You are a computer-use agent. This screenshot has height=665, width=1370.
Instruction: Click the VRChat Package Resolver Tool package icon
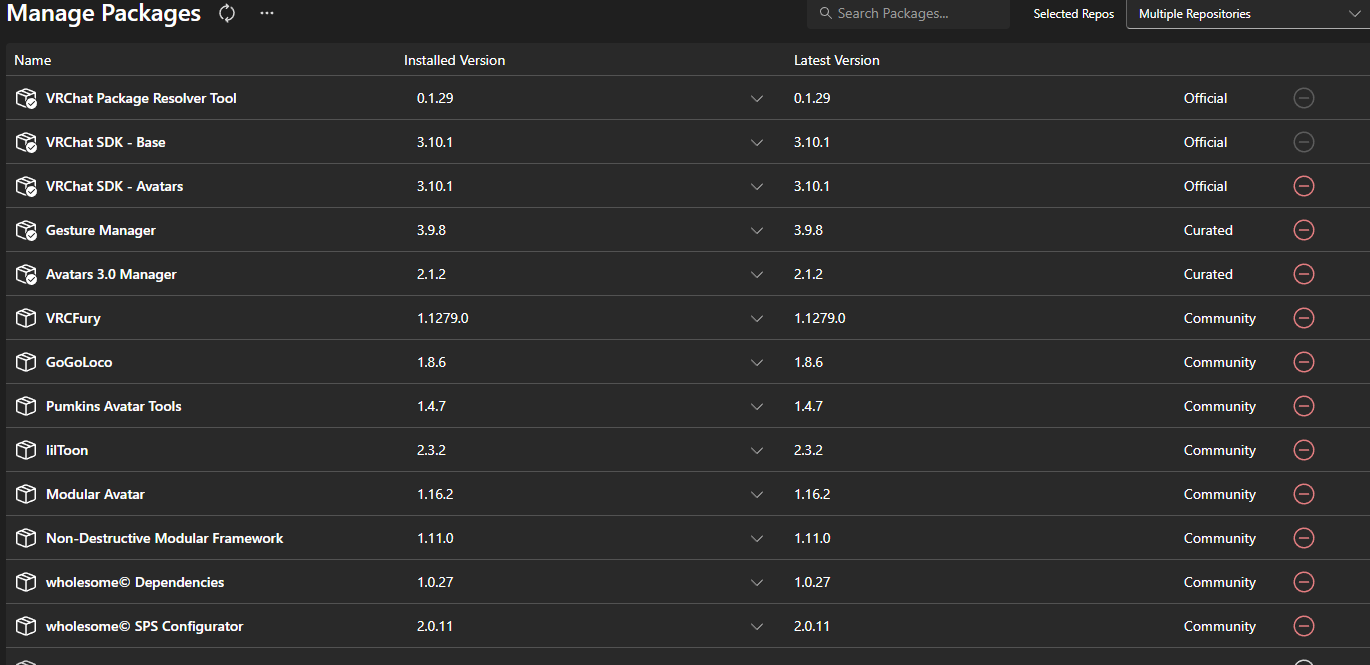26,98
